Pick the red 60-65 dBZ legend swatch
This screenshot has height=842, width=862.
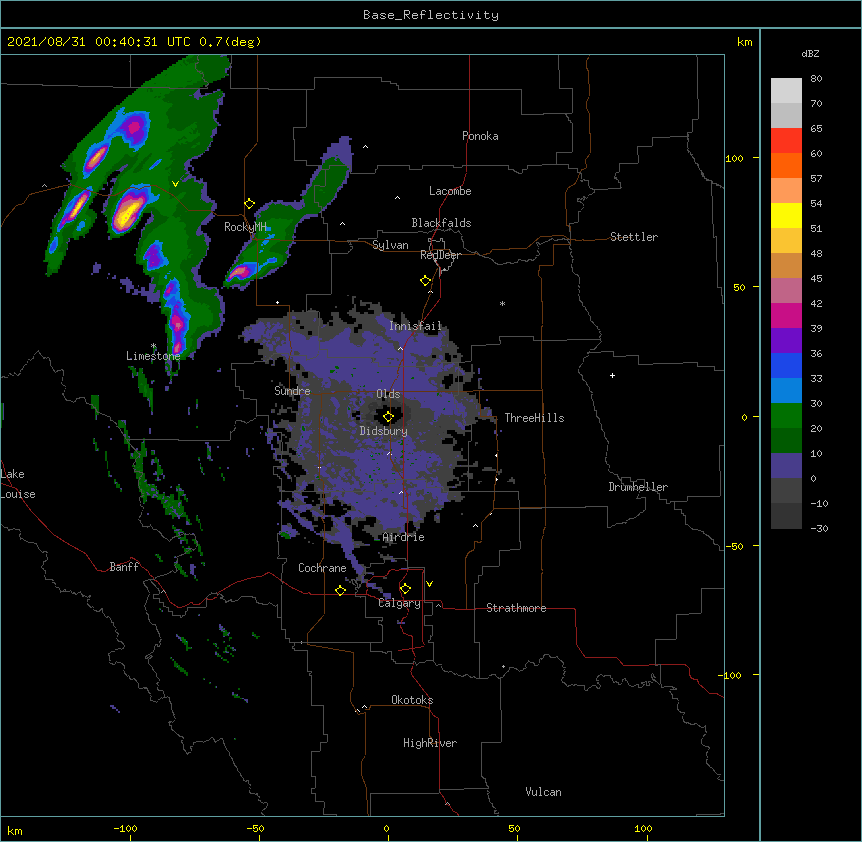tap(786, 140)
